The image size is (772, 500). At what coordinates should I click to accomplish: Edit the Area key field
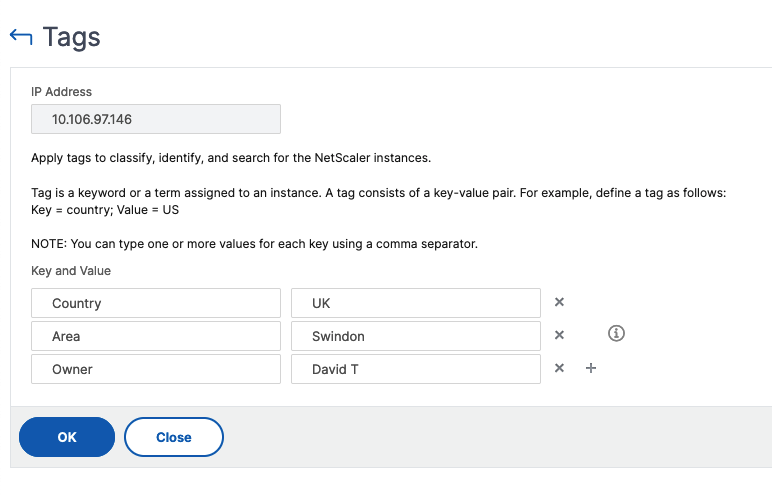coord(156,336)
